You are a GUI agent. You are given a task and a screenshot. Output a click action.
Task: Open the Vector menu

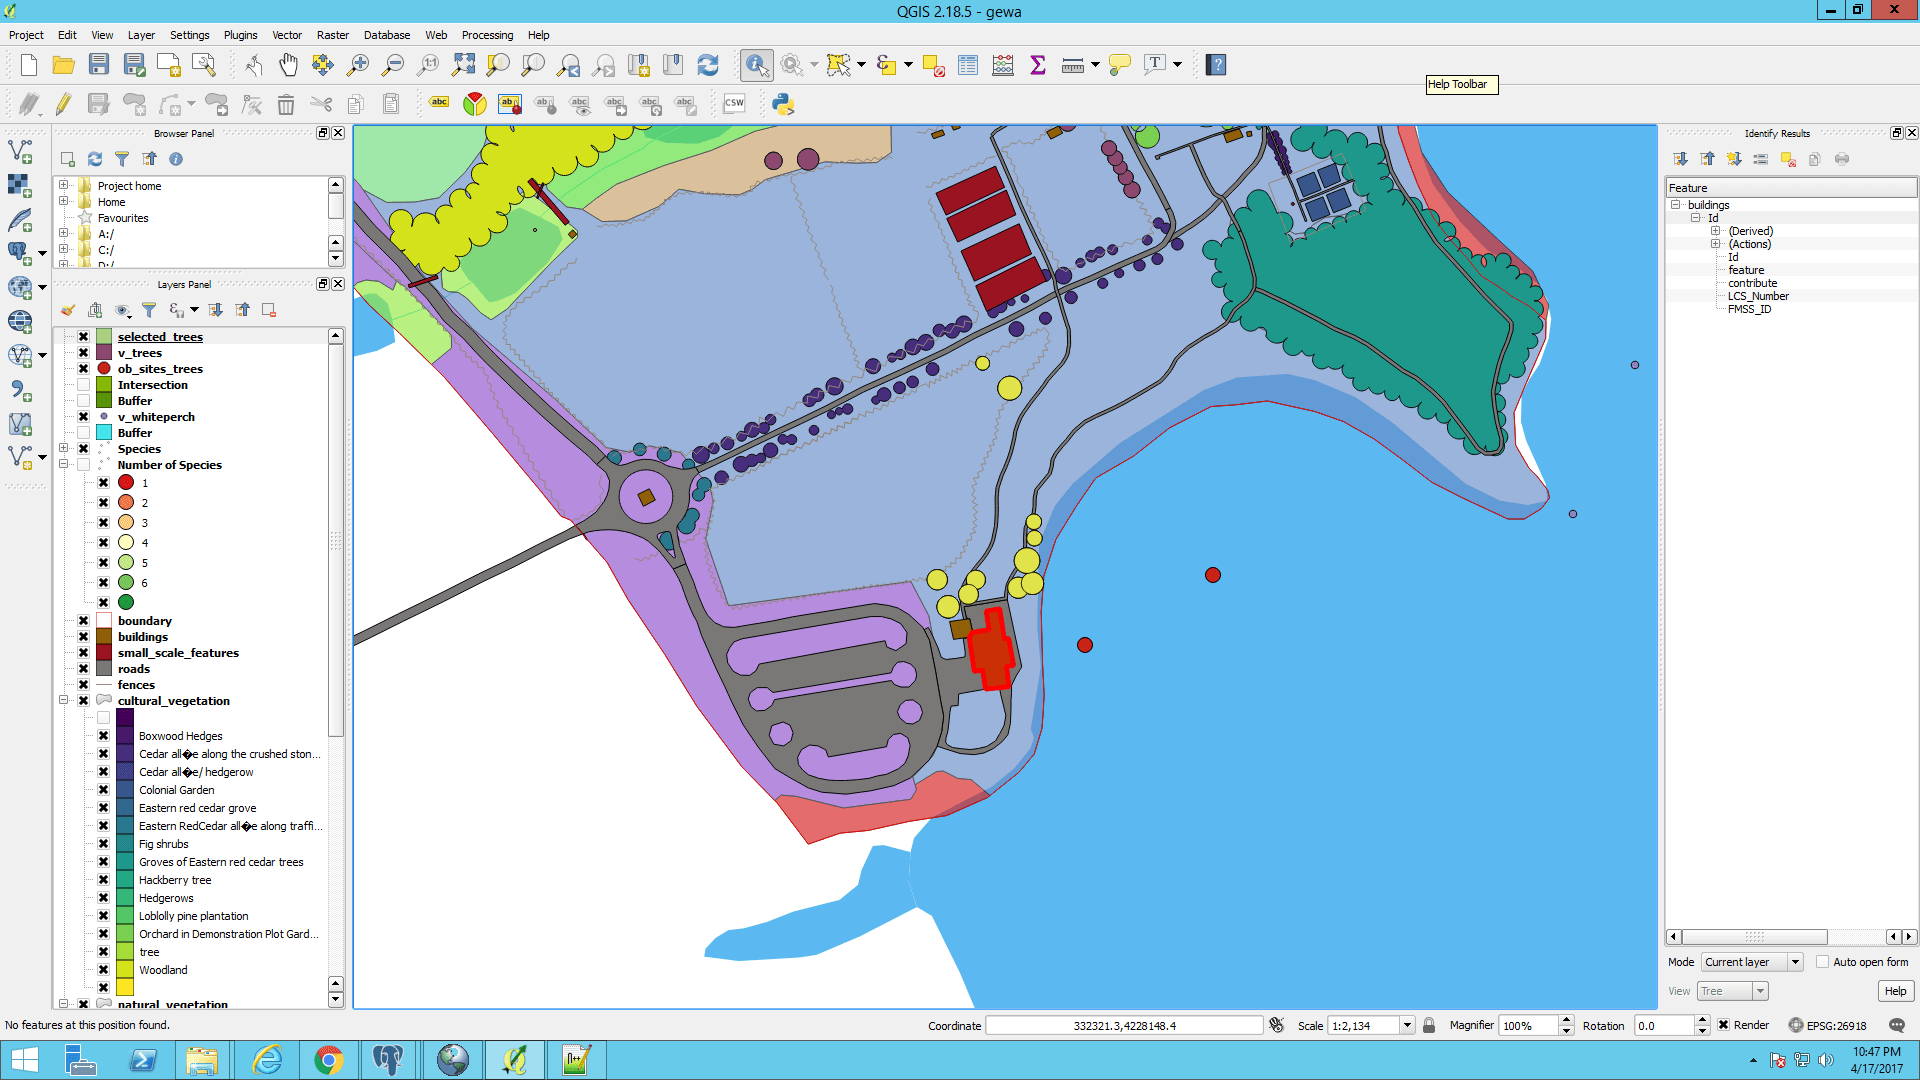coord(286,35)
